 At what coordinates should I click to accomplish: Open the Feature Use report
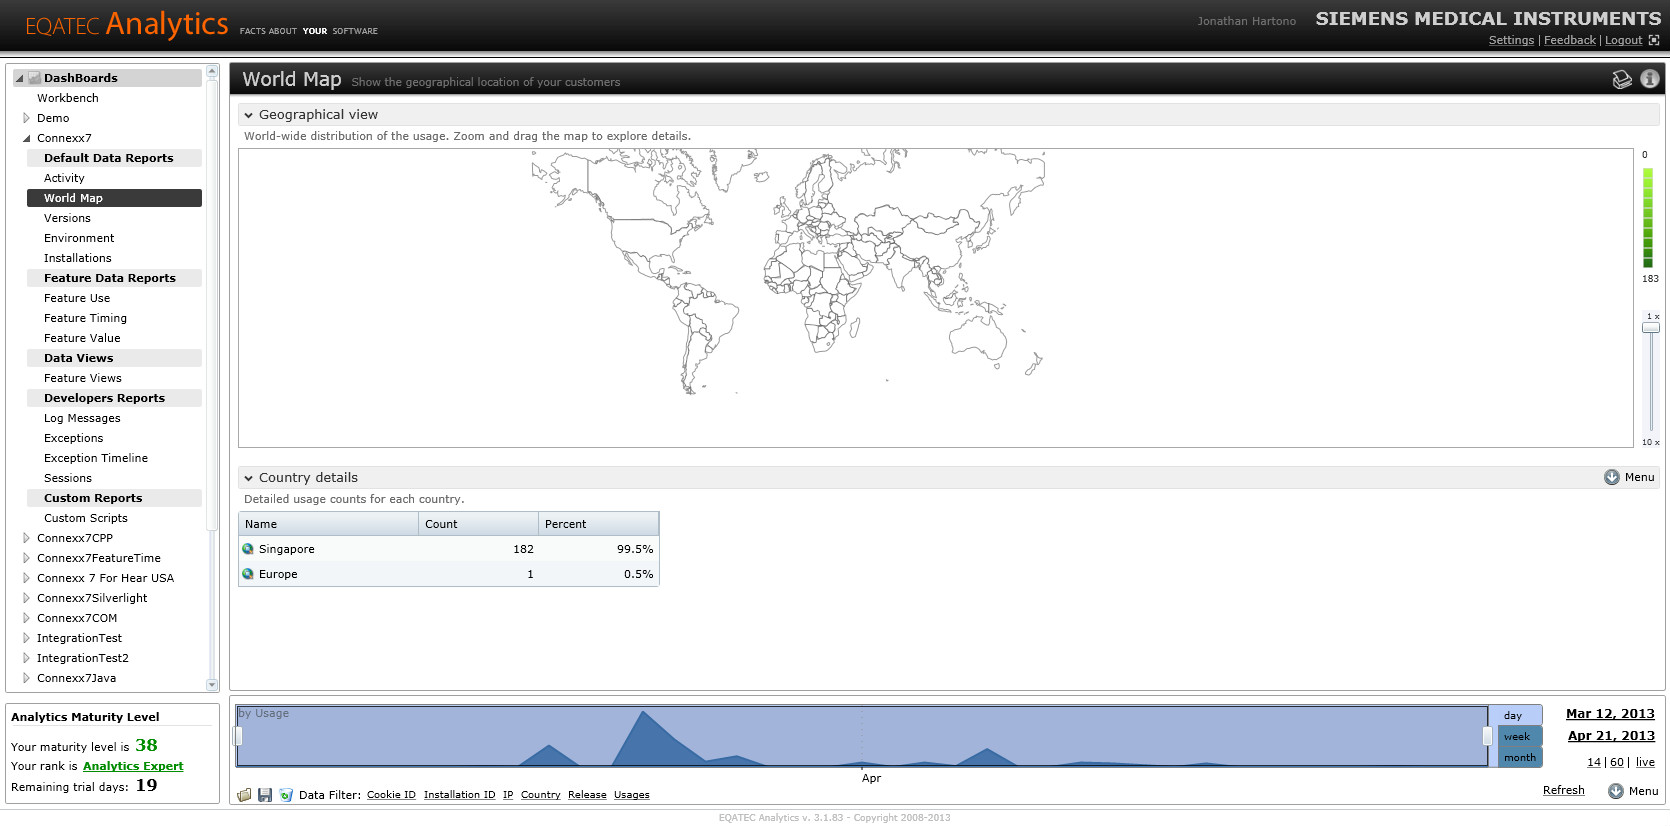pyautogui.click(x=77, y=298)
